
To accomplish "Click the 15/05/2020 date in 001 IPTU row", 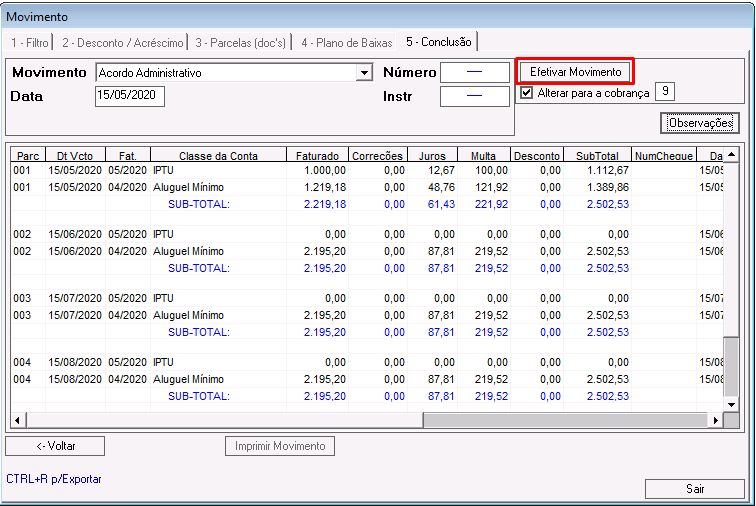I will click(x=75, y=170).
